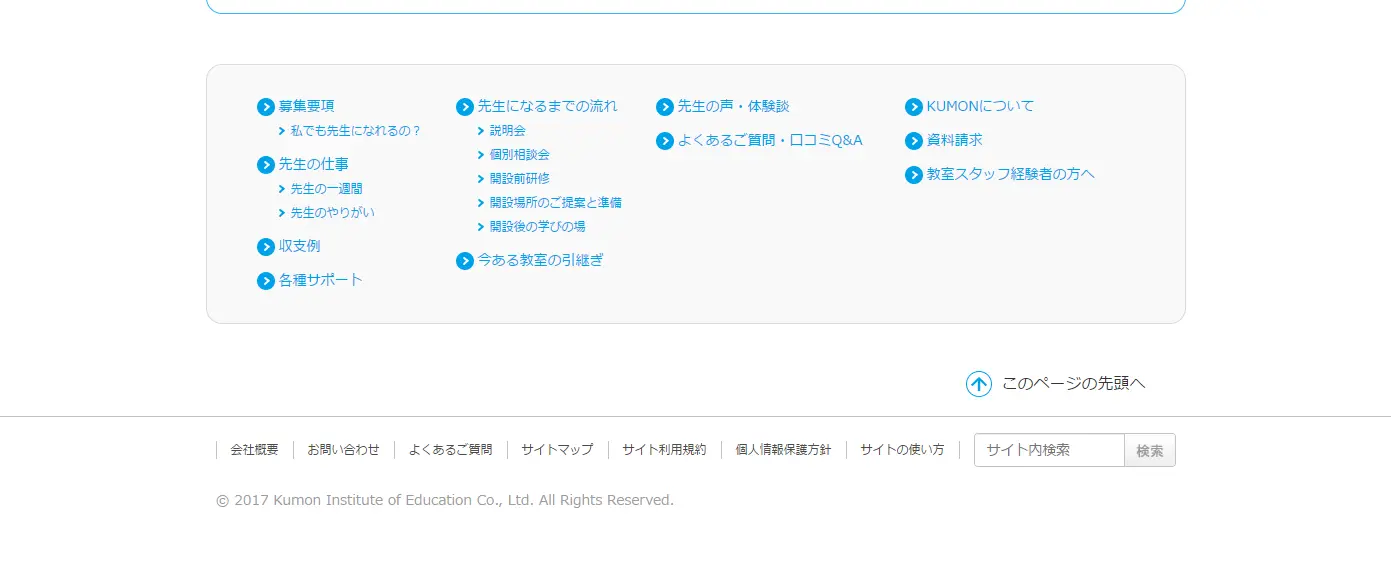Go to 先生の仕事 page
This screenshot has width=1391, height=573.
314,164
